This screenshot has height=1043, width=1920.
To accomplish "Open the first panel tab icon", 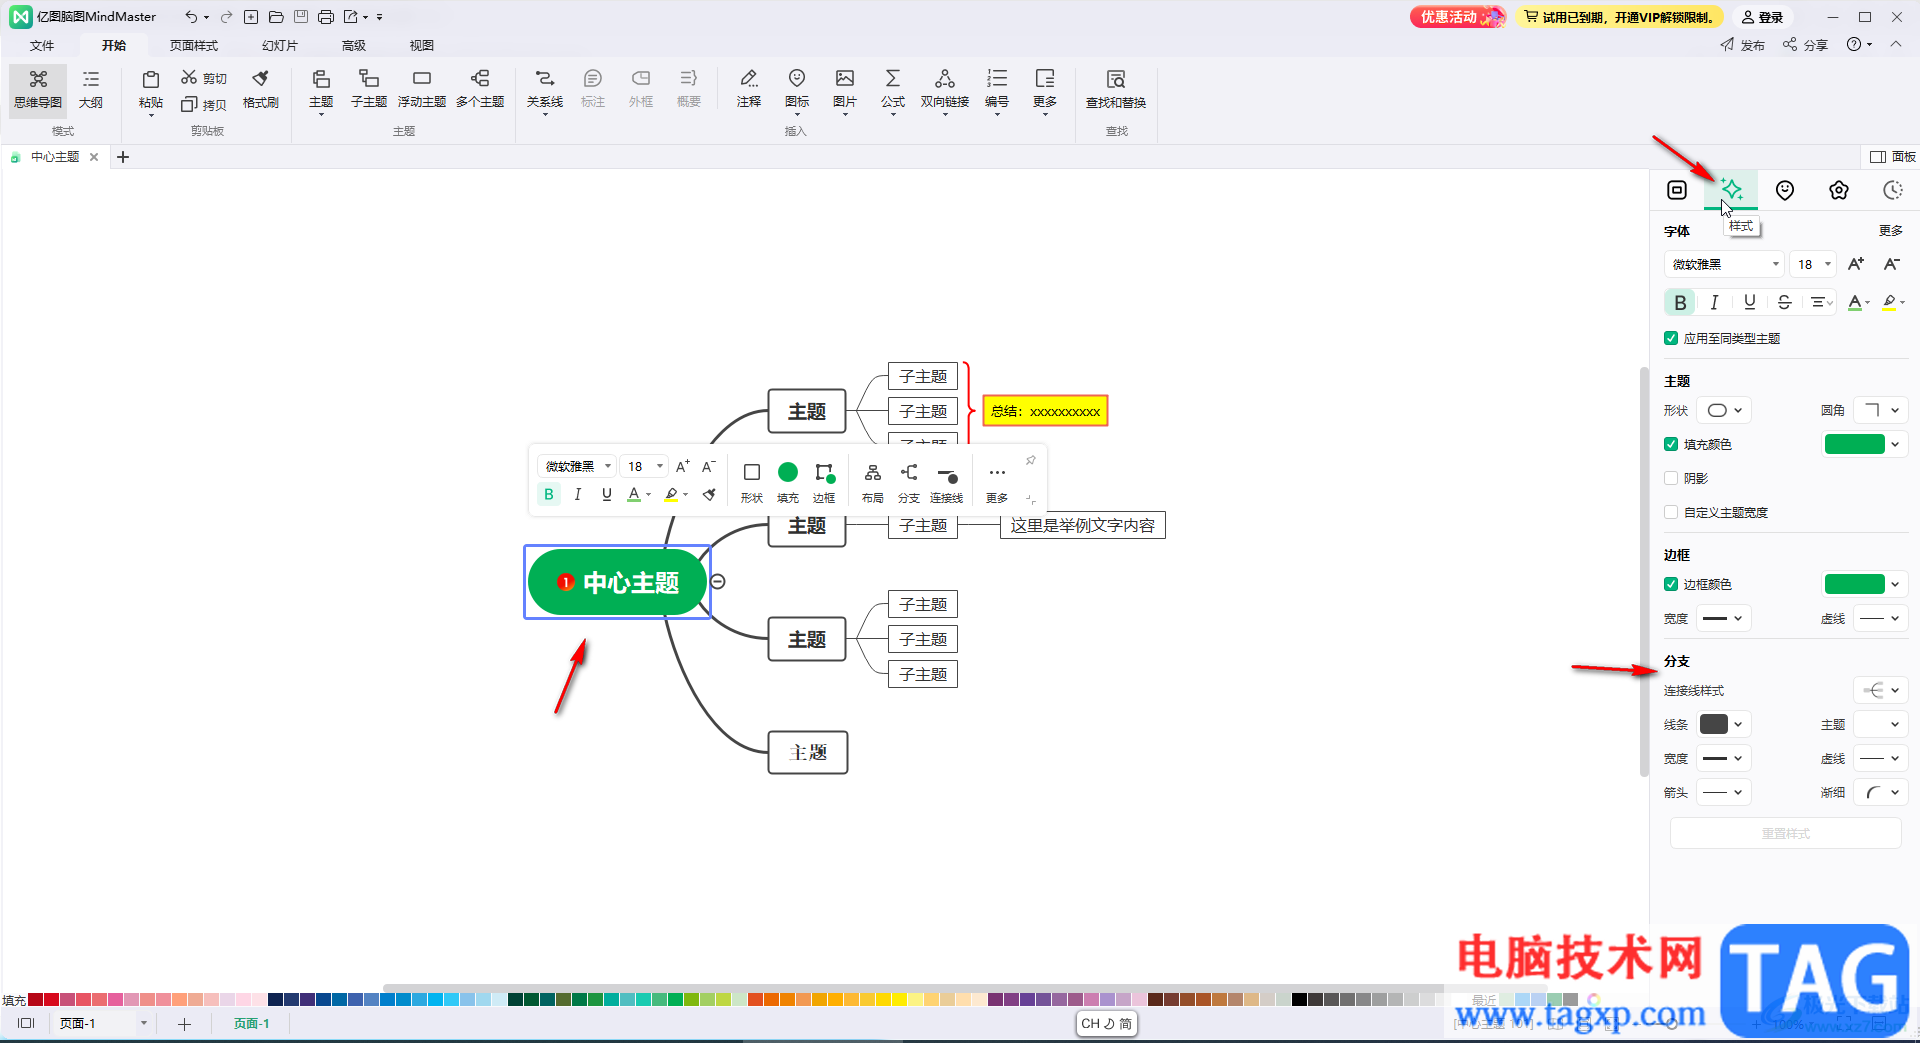I will pyautogui.click(x=1677, y=190).
